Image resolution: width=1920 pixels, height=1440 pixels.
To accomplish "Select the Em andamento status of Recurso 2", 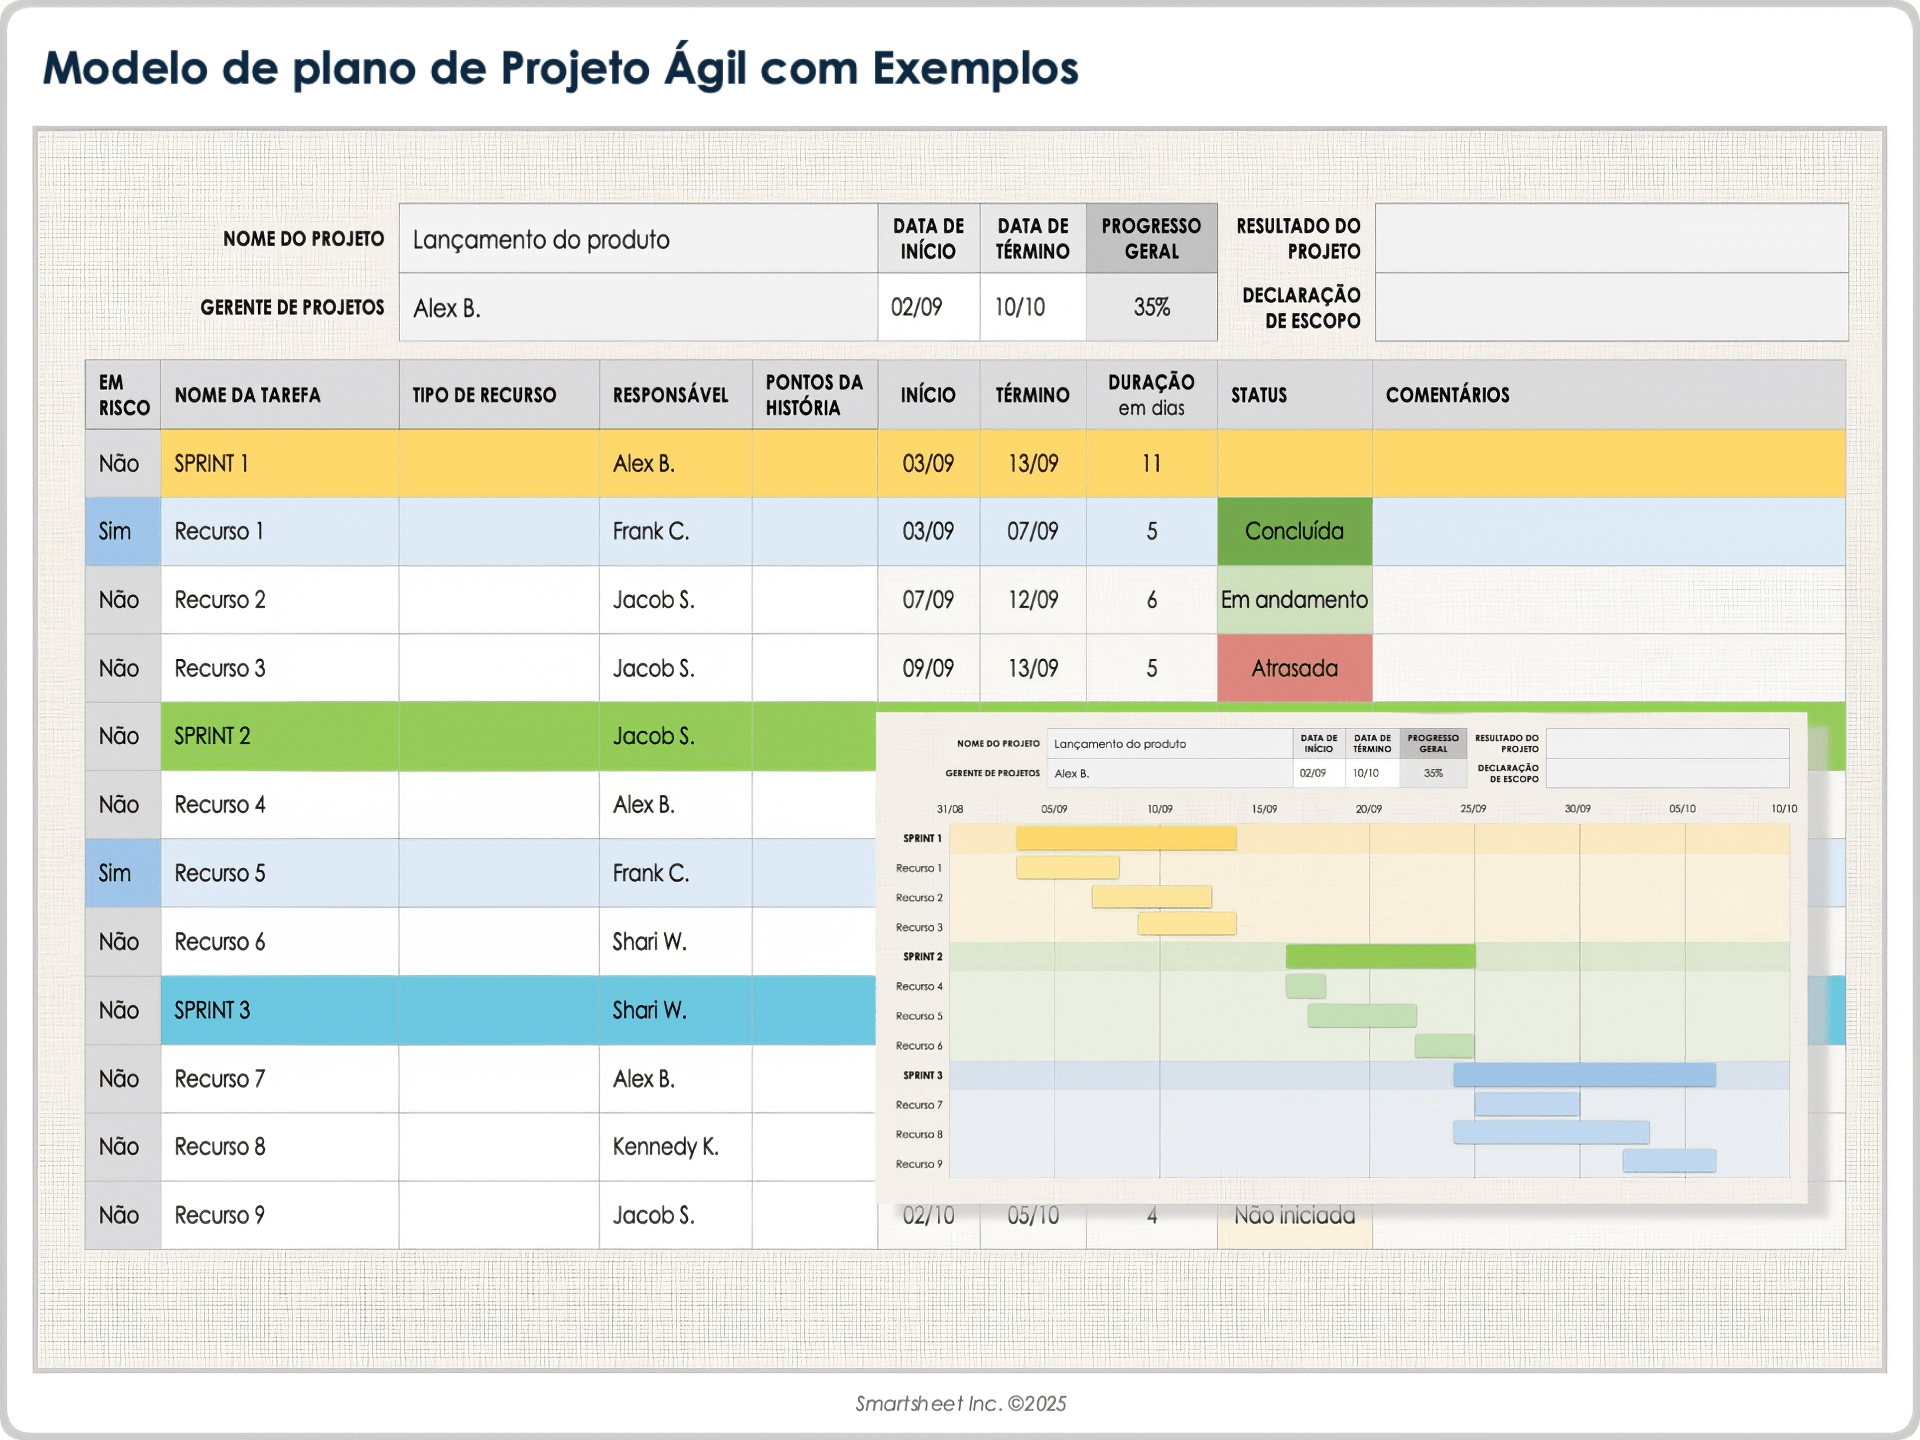I will [x=1294, y=600].
